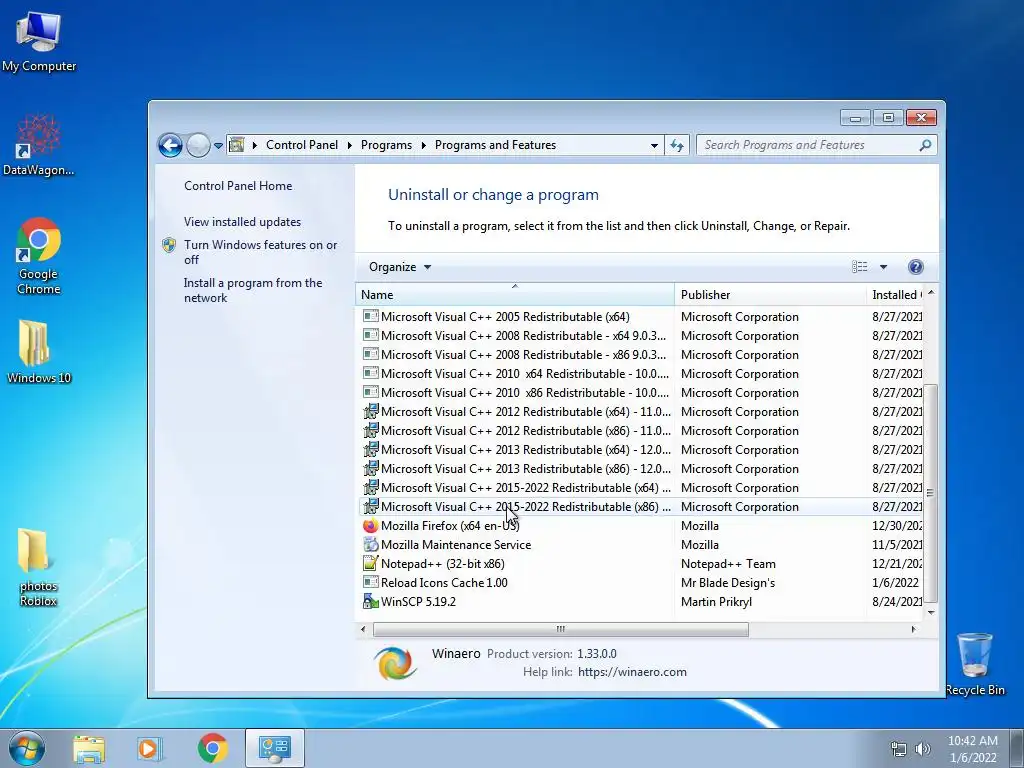Click Turn Windows features on or off
This screenshot has height=768, width=1024.
point(261,252)
